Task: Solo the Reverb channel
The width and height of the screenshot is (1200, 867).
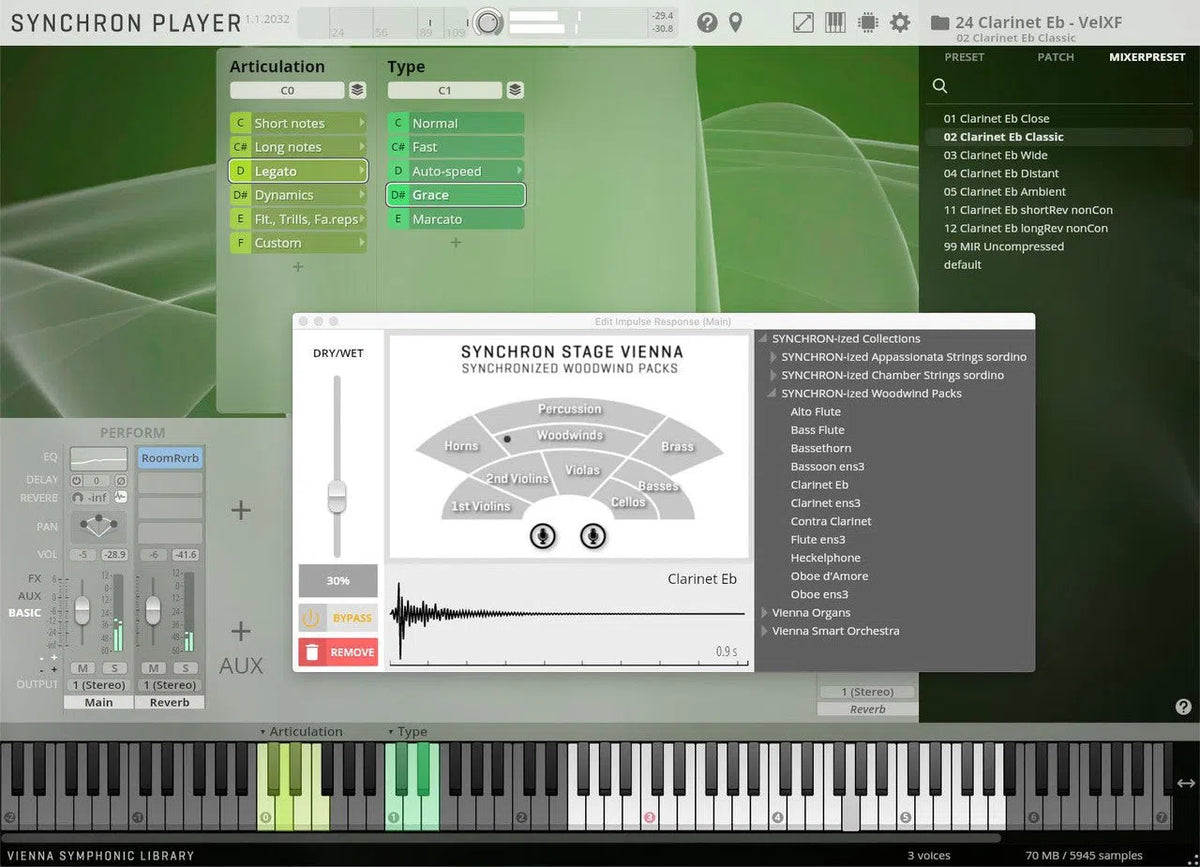Action: 184,668
